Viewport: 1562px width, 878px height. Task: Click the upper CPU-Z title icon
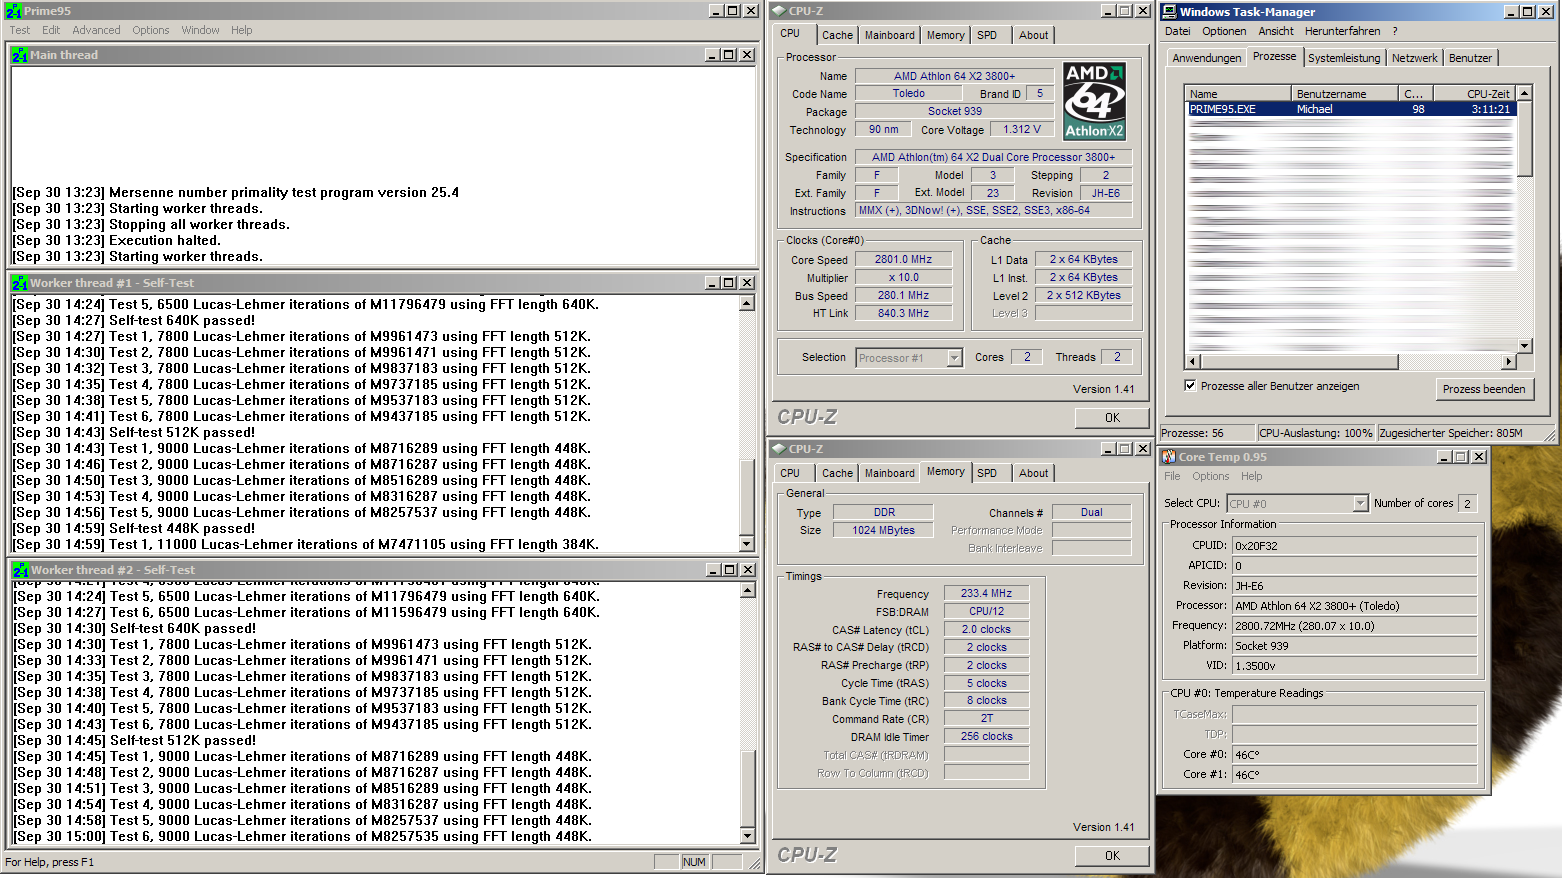pyautogui.click(x=779, y=11)
